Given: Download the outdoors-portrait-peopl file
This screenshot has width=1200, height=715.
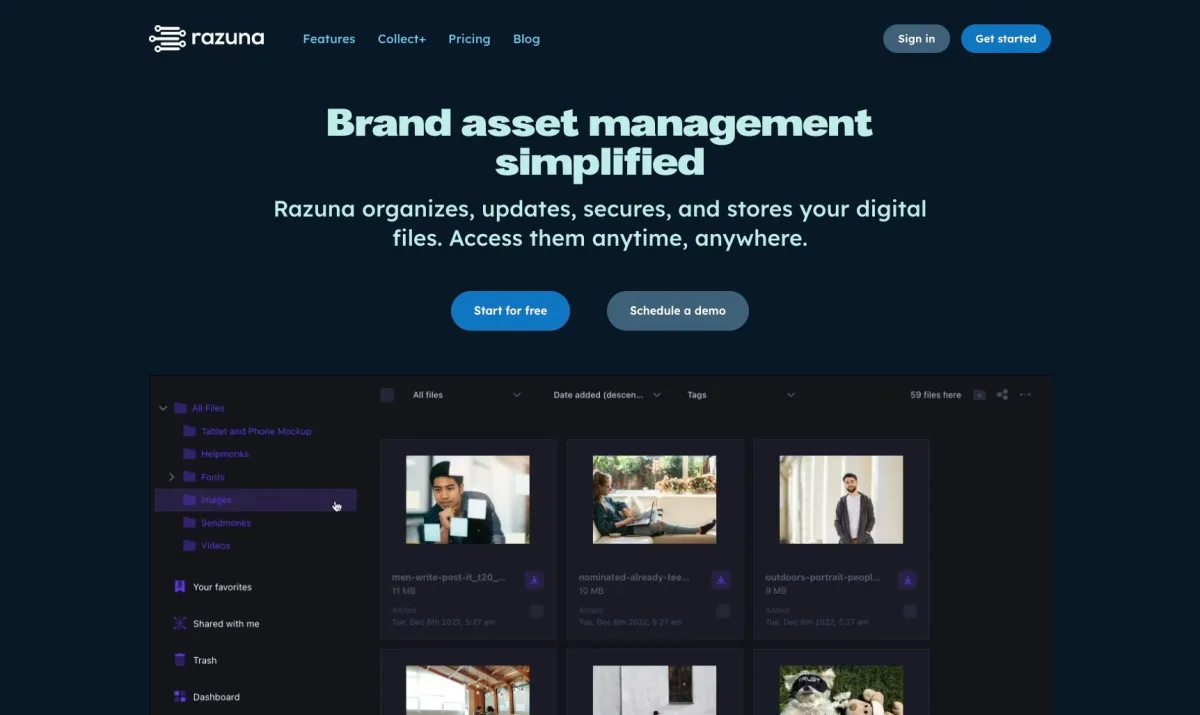Looking at the screenshot, I should click(907, 580).
